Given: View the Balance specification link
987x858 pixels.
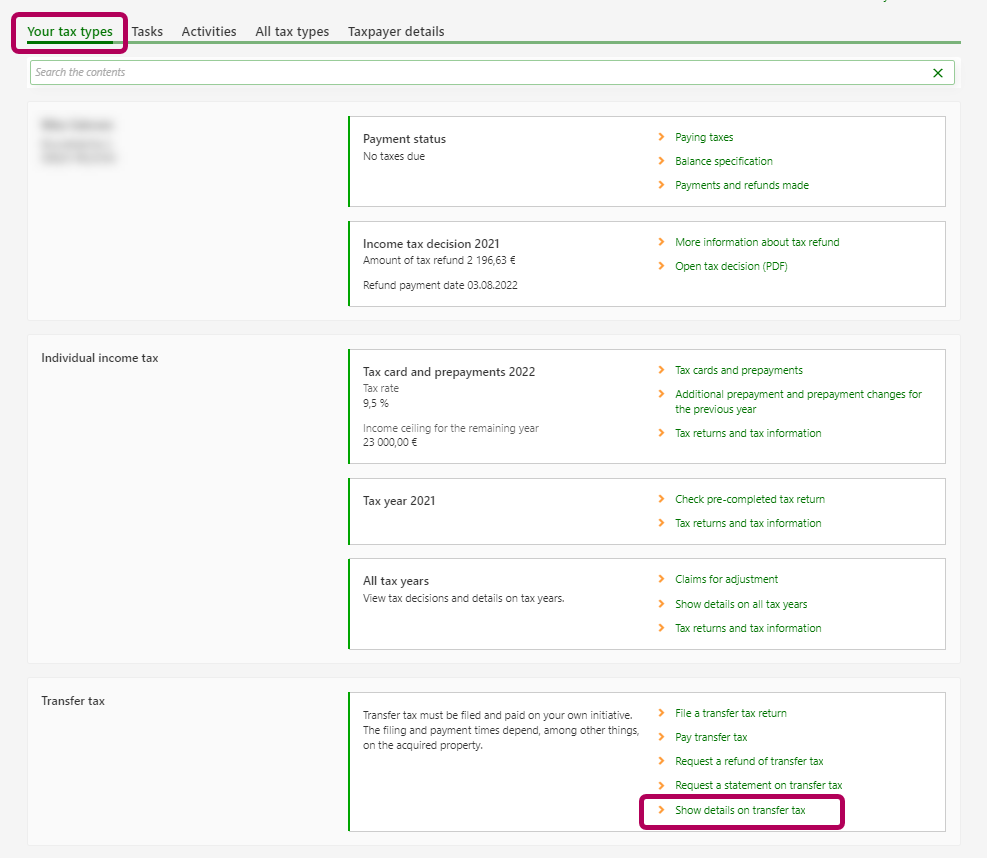Looking at the screenshot, I should tap(723, 161).
